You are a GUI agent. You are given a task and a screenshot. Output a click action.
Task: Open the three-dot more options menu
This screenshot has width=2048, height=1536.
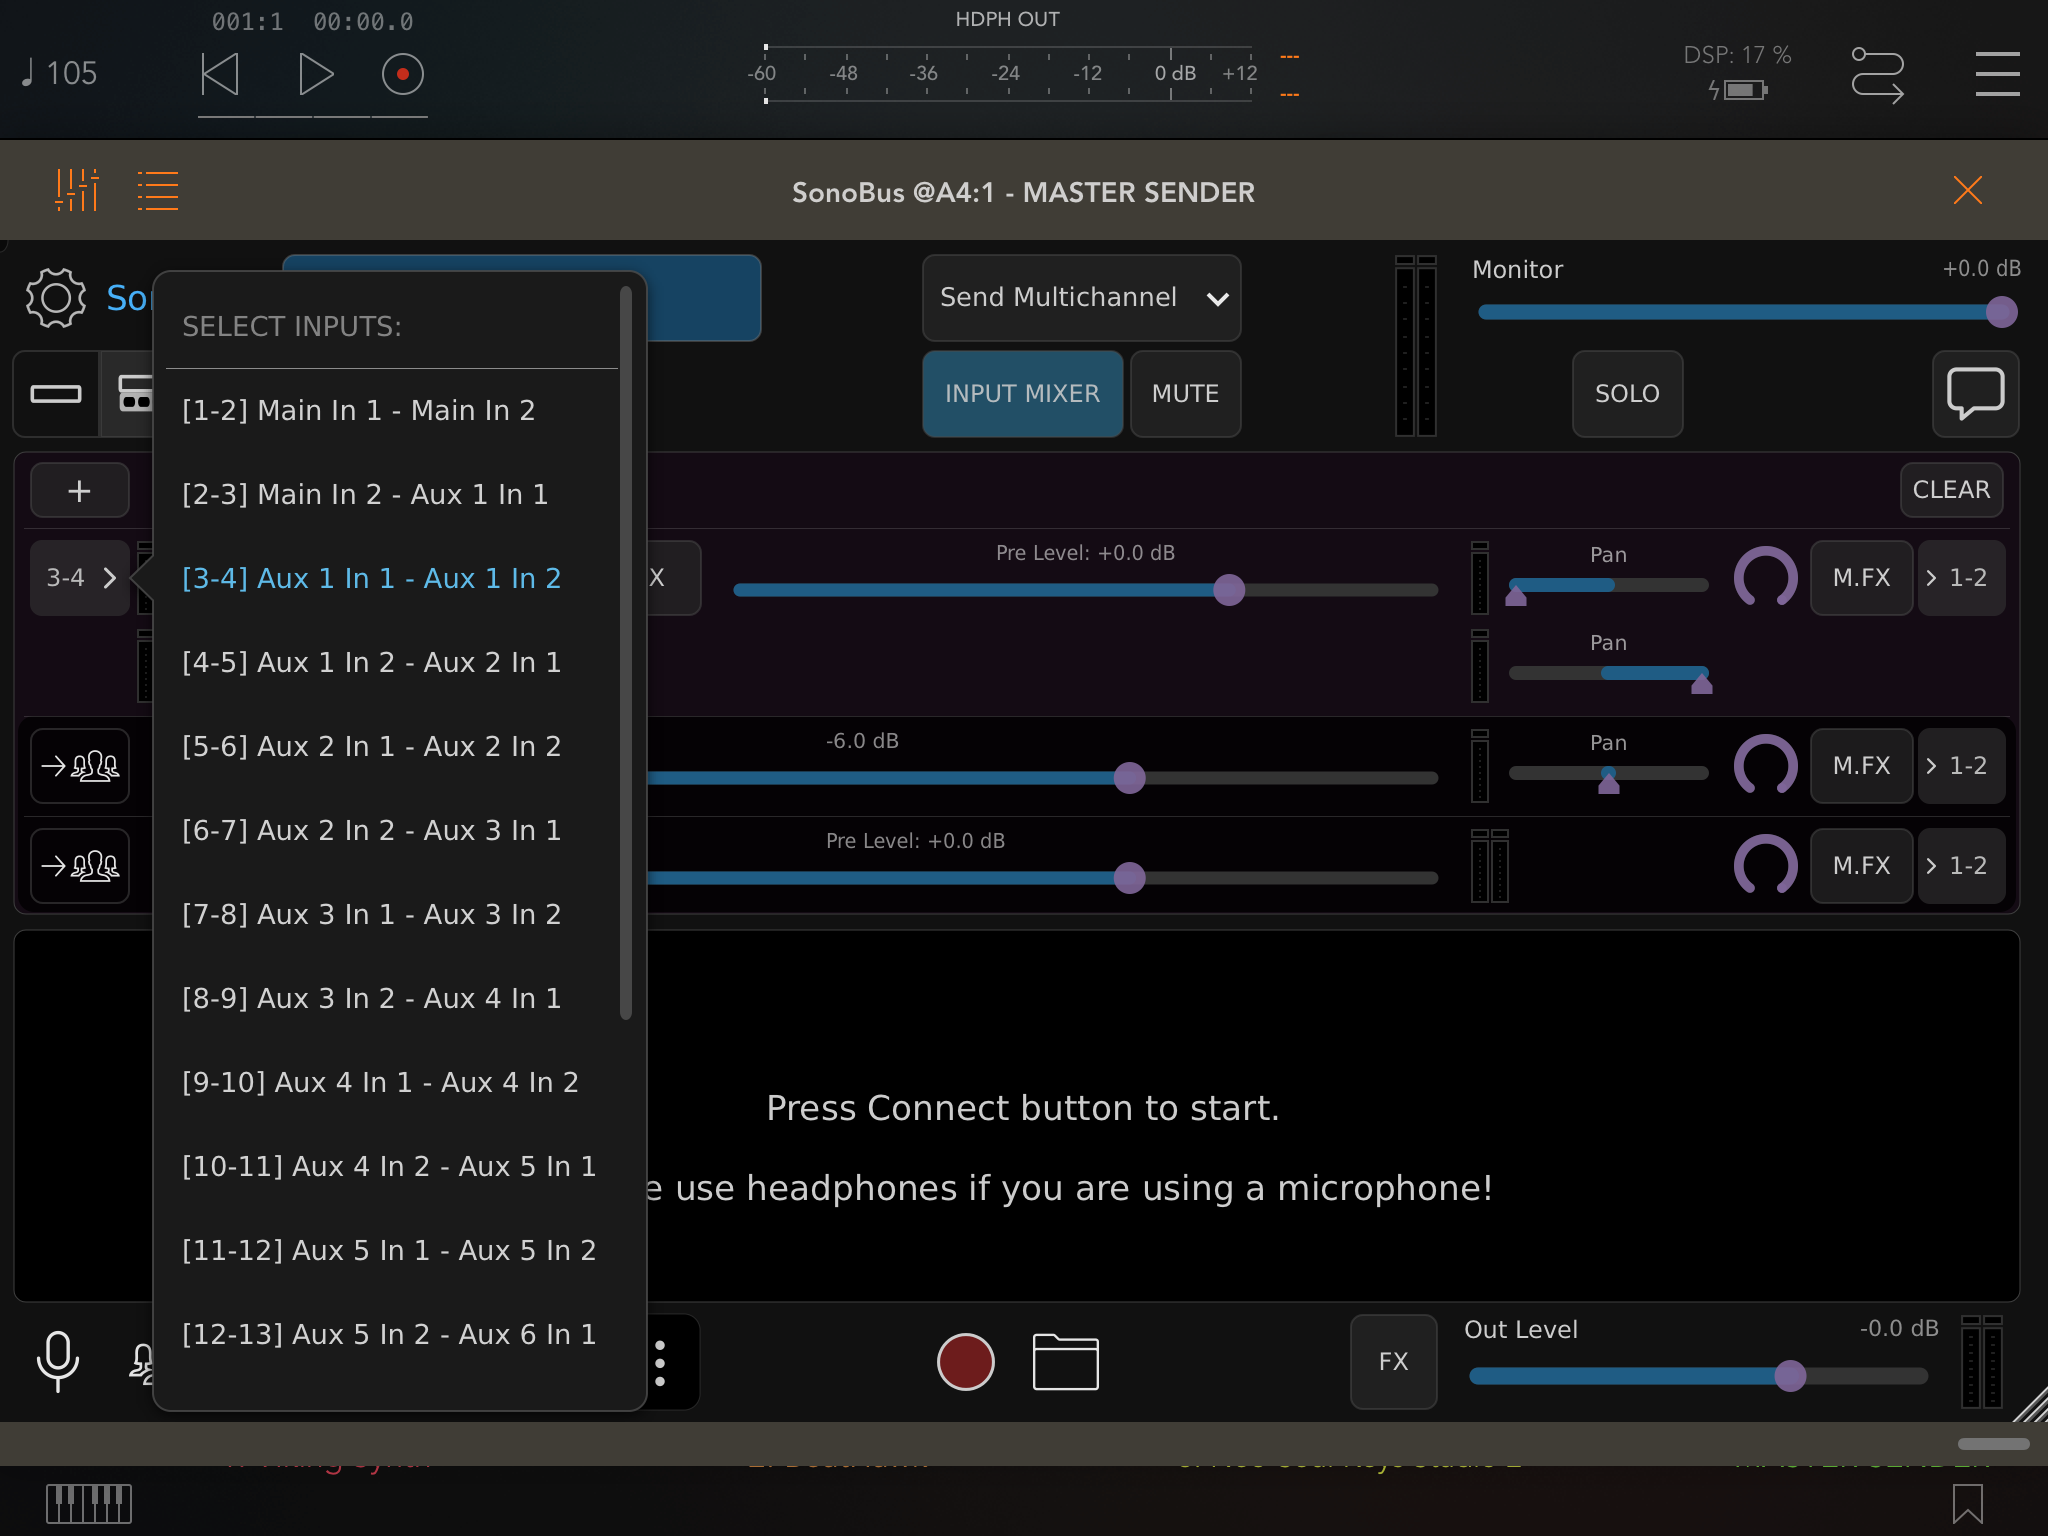[660, 1363]
